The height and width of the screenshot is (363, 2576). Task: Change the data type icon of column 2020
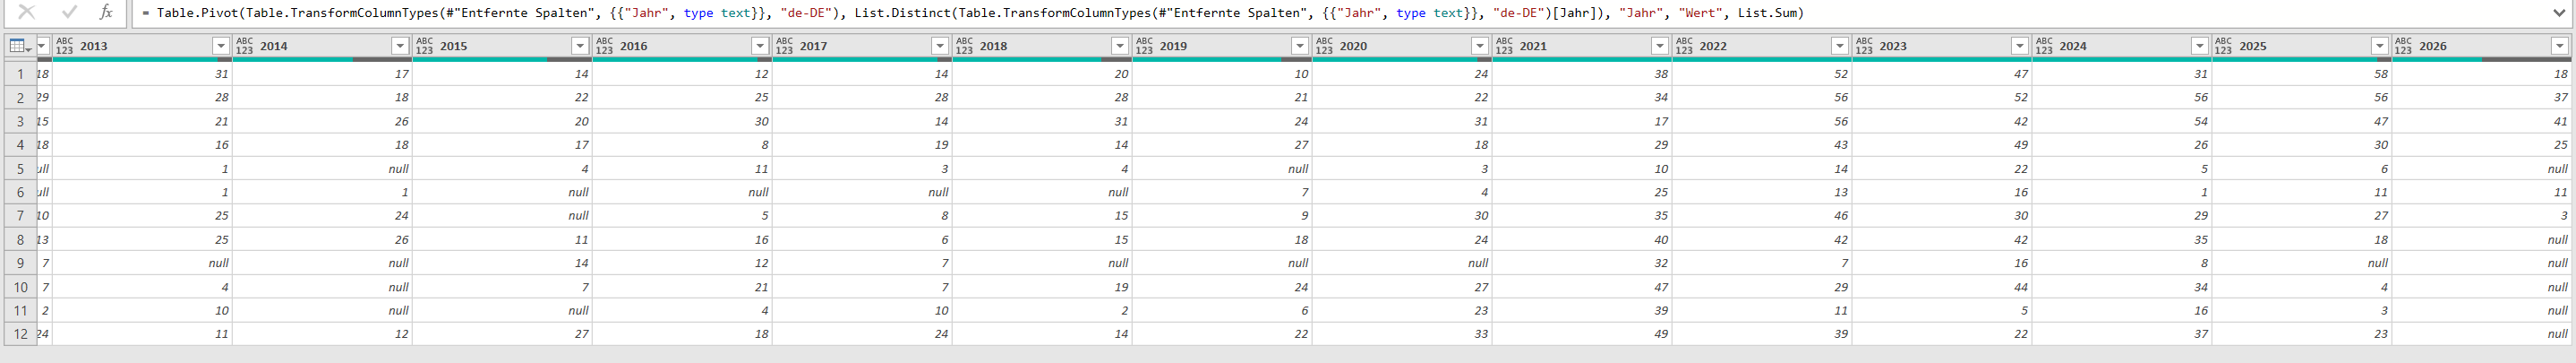[x=1325, y=46]
